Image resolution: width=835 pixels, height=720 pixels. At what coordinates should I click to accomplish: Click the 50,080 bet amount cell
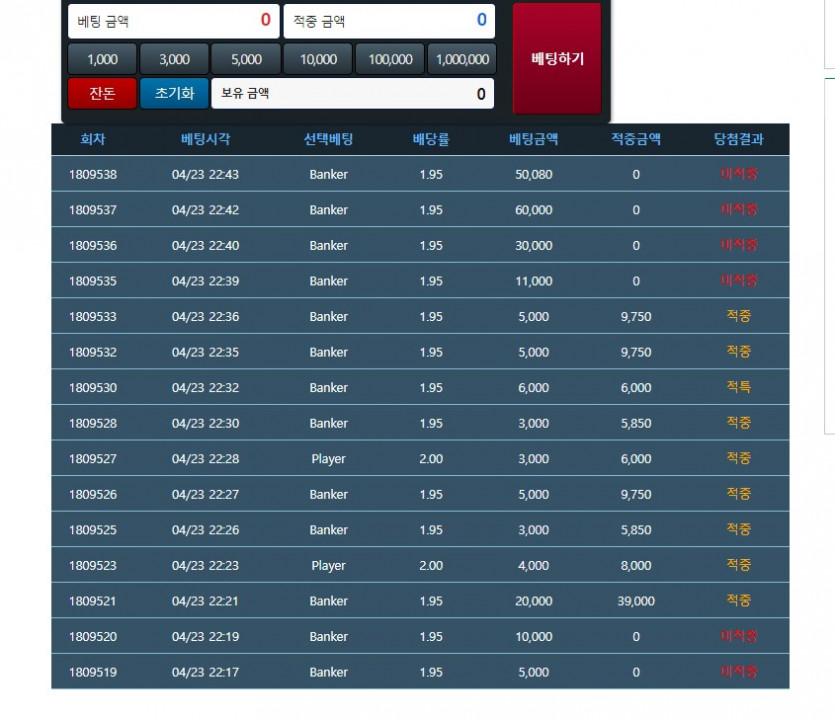534,175
